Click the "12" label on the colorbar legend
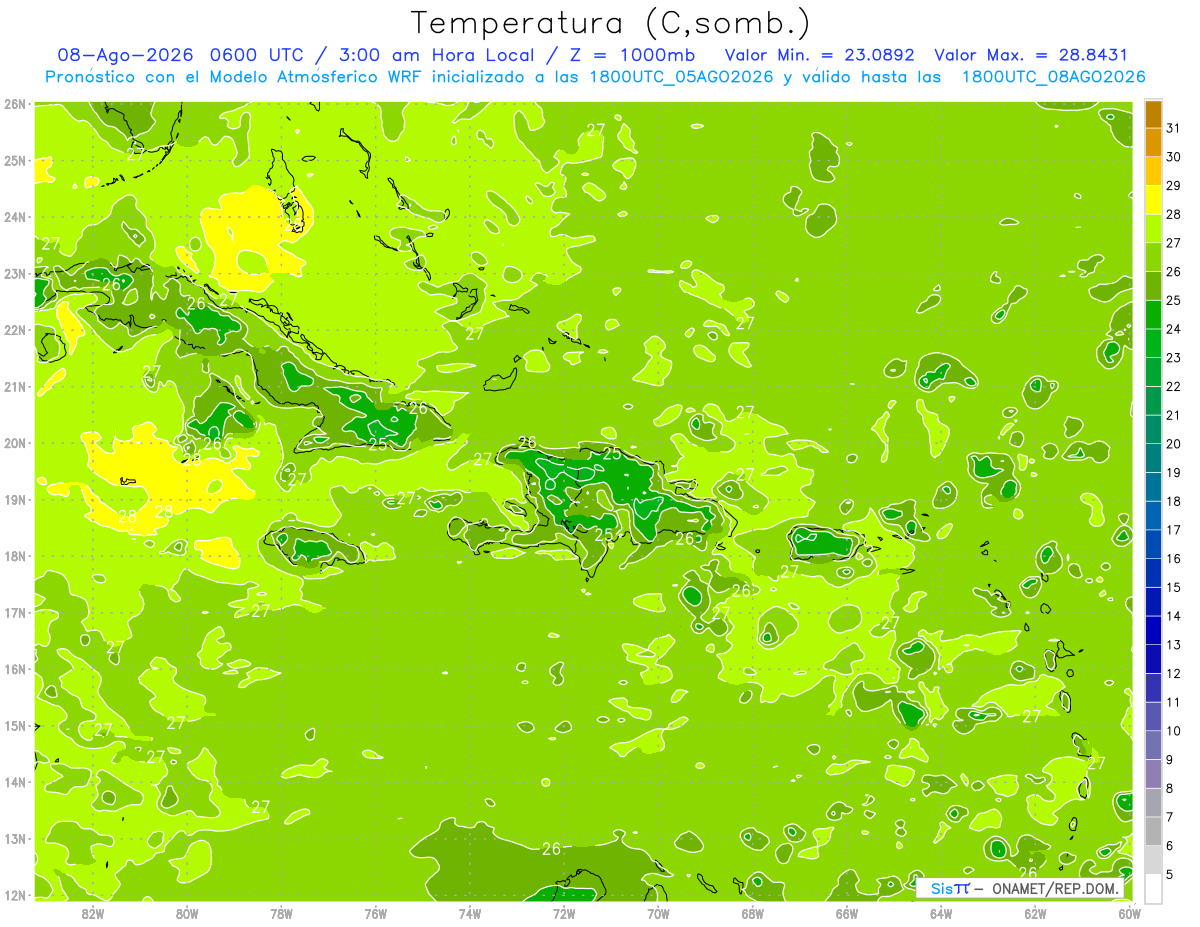Viewport: 1200px width, 927px height. pos(1174,674)
